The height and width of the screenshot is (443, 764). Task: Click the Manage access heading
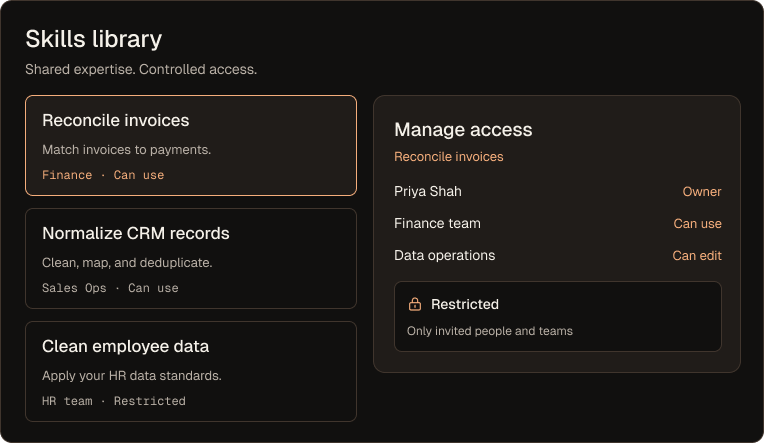[x=463, y=130]
